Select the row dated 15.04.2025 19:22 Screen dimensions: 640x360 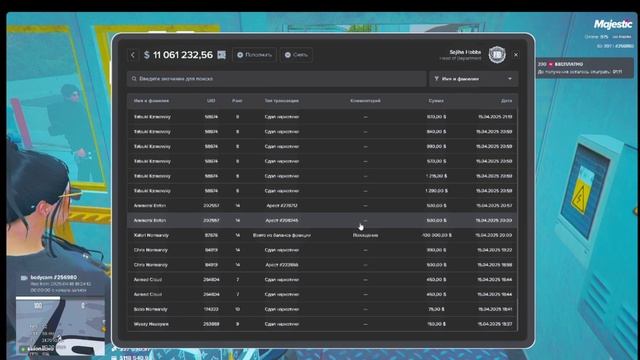[x=322, y=250]
